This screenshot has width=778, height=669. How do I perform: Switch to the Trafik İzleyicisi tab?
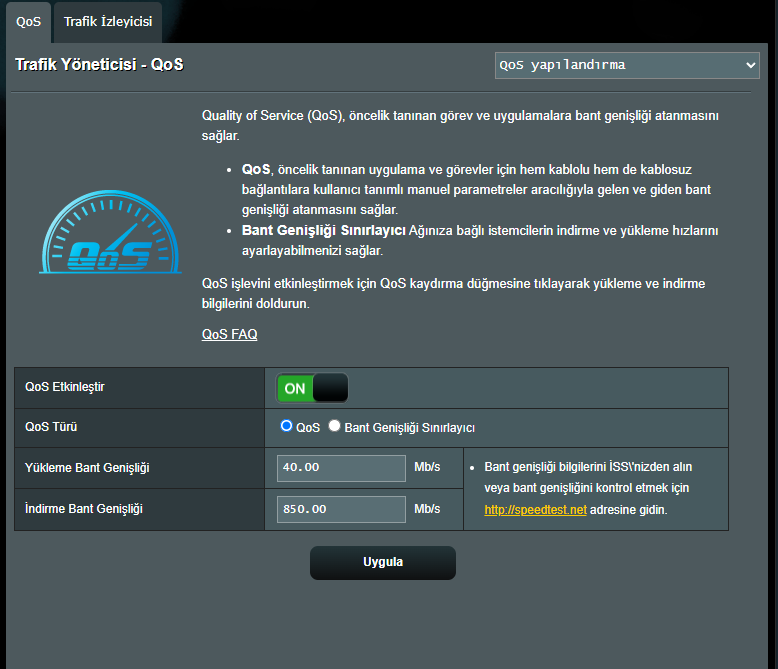tap(107, 21)
